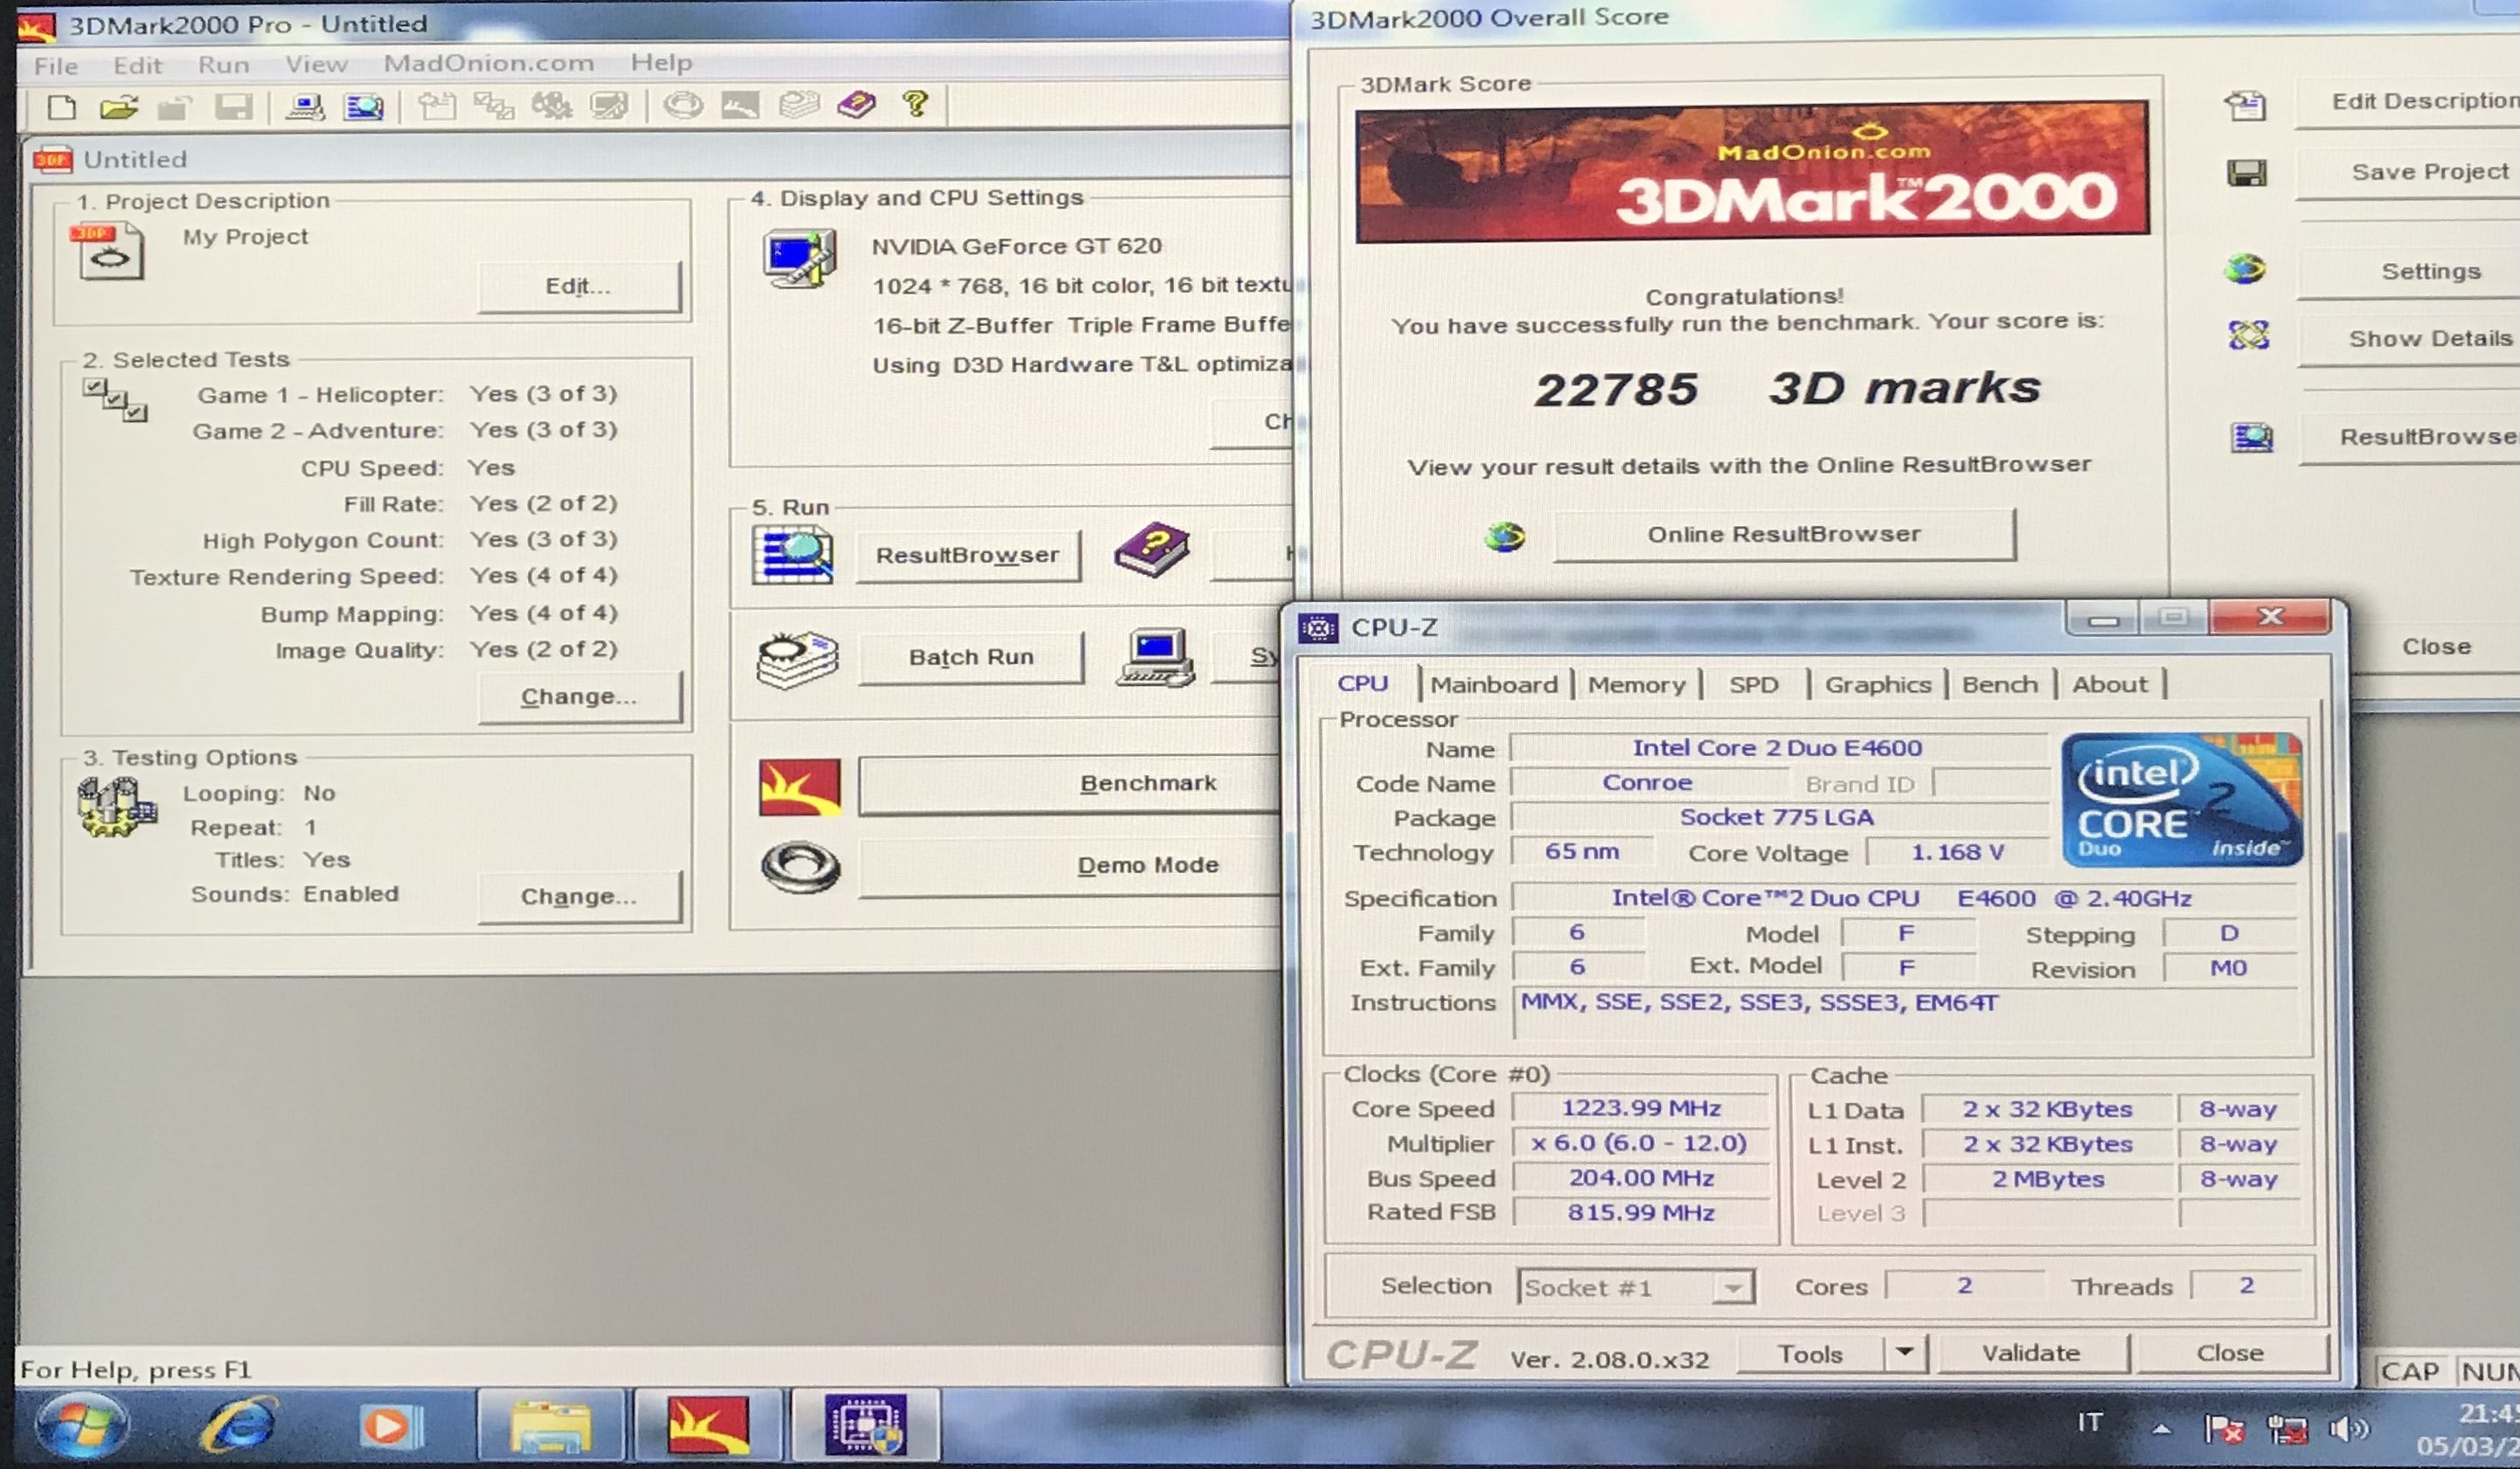The height and width of the screenshot is (1469, 2520).
Task: Open the Run menu
Action: point(223,65)
